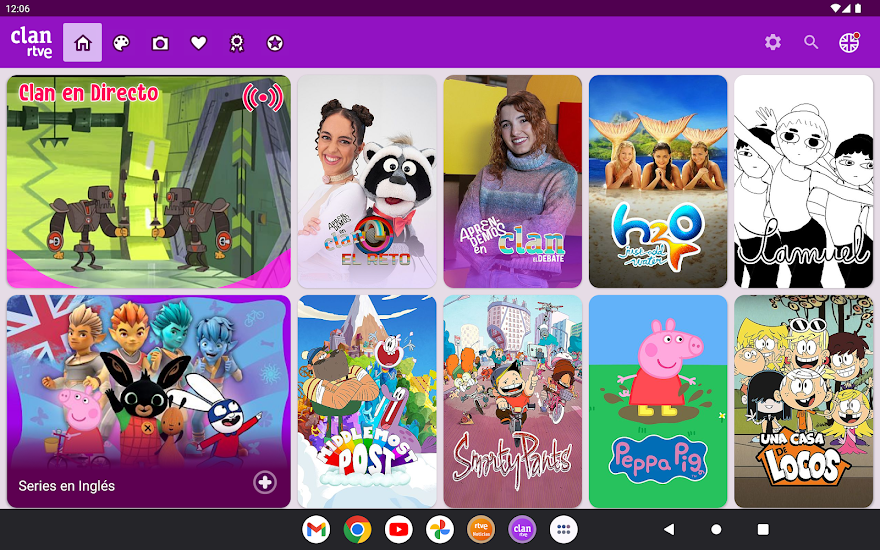Select Una Casa de Locos series
This screenshot has height=550, width=880.
coord(803,401)
